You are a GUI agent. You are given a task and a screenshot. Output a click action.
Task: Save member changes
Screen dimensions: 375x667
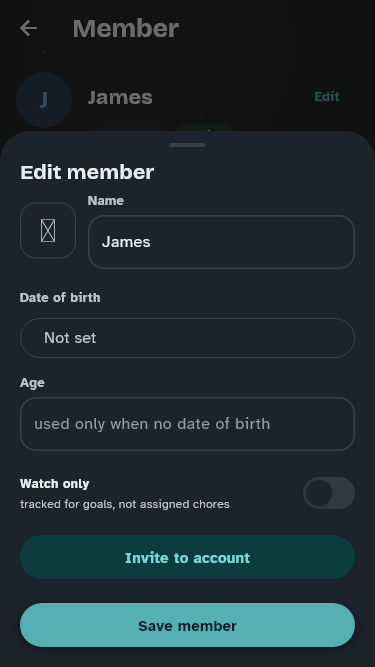click(188, 625)
